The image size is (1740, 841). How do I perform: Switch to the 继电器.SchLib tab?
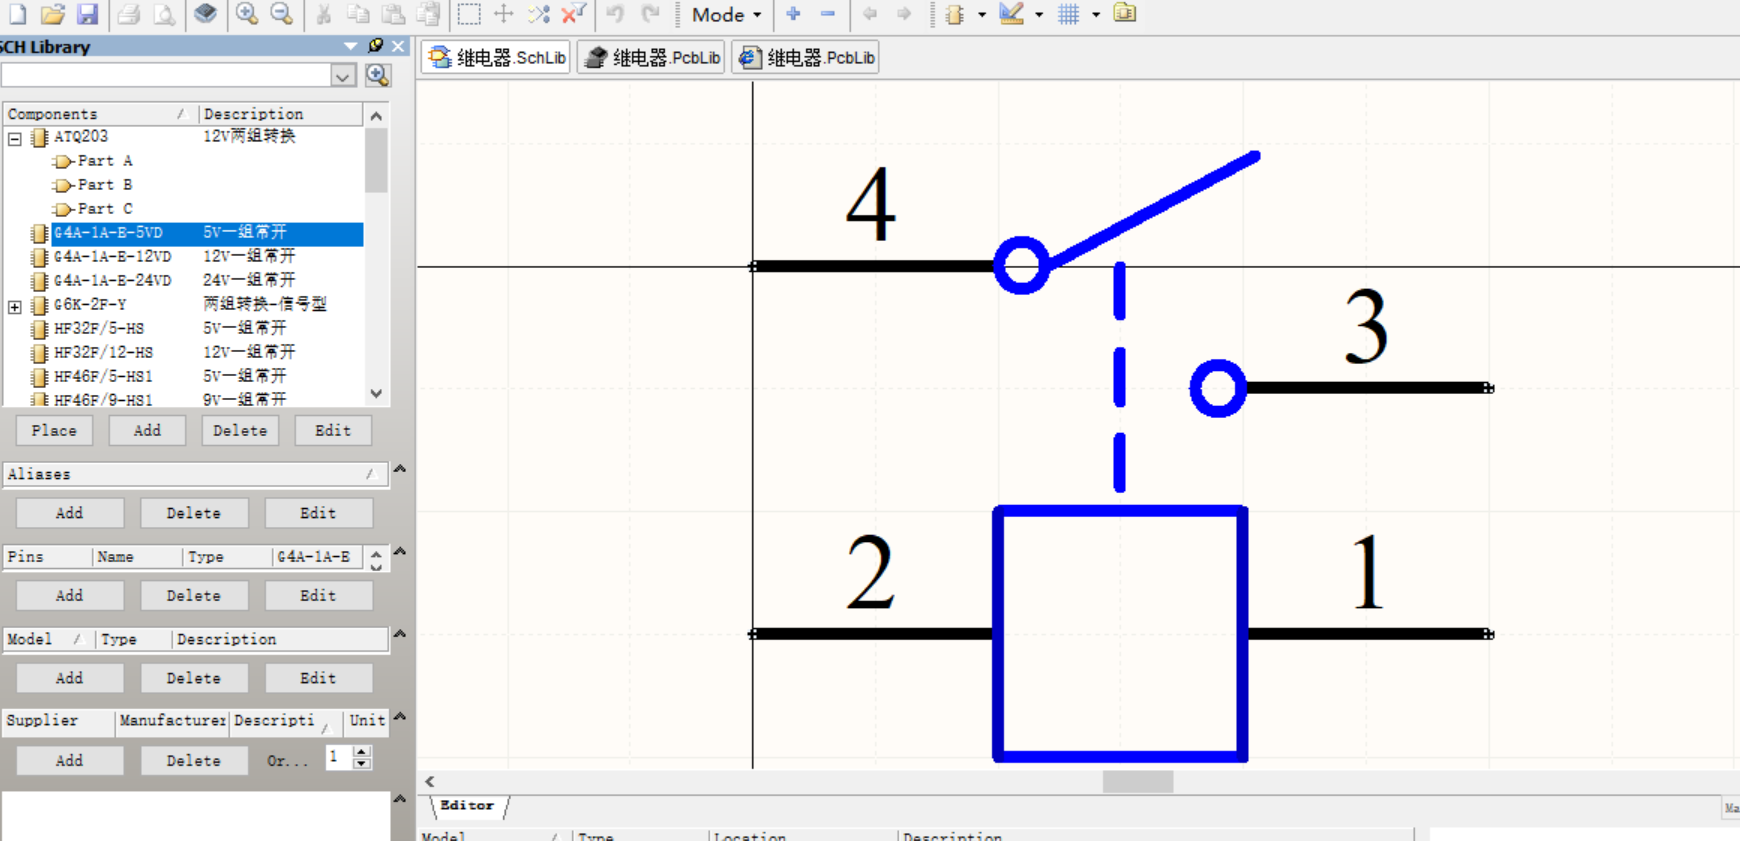pyautogui.click(x=497, y=58)
